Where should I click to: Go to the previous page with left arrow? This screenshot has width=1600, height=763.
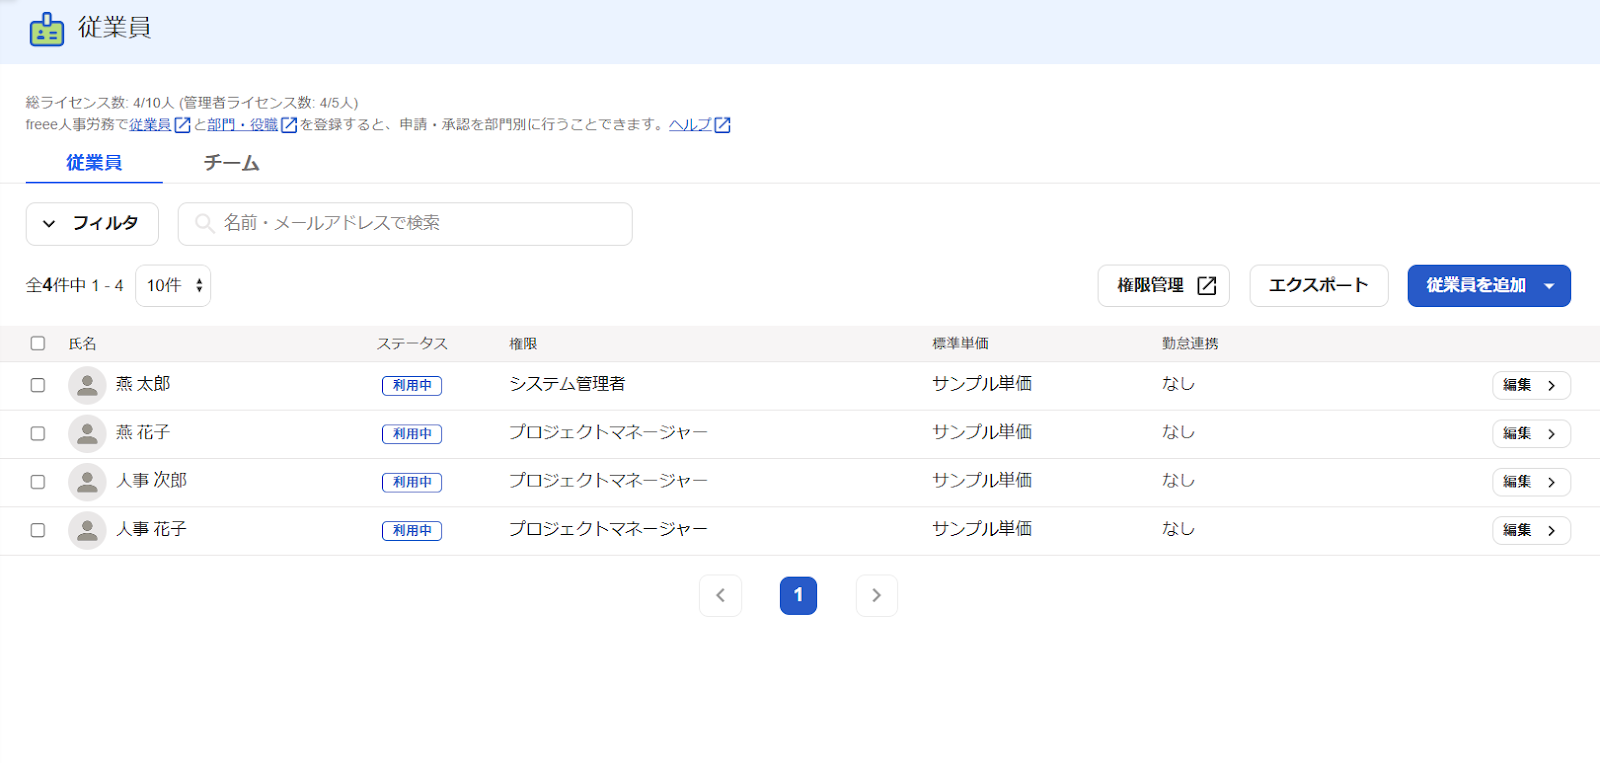pyautogui.click(x=720, y=595)
